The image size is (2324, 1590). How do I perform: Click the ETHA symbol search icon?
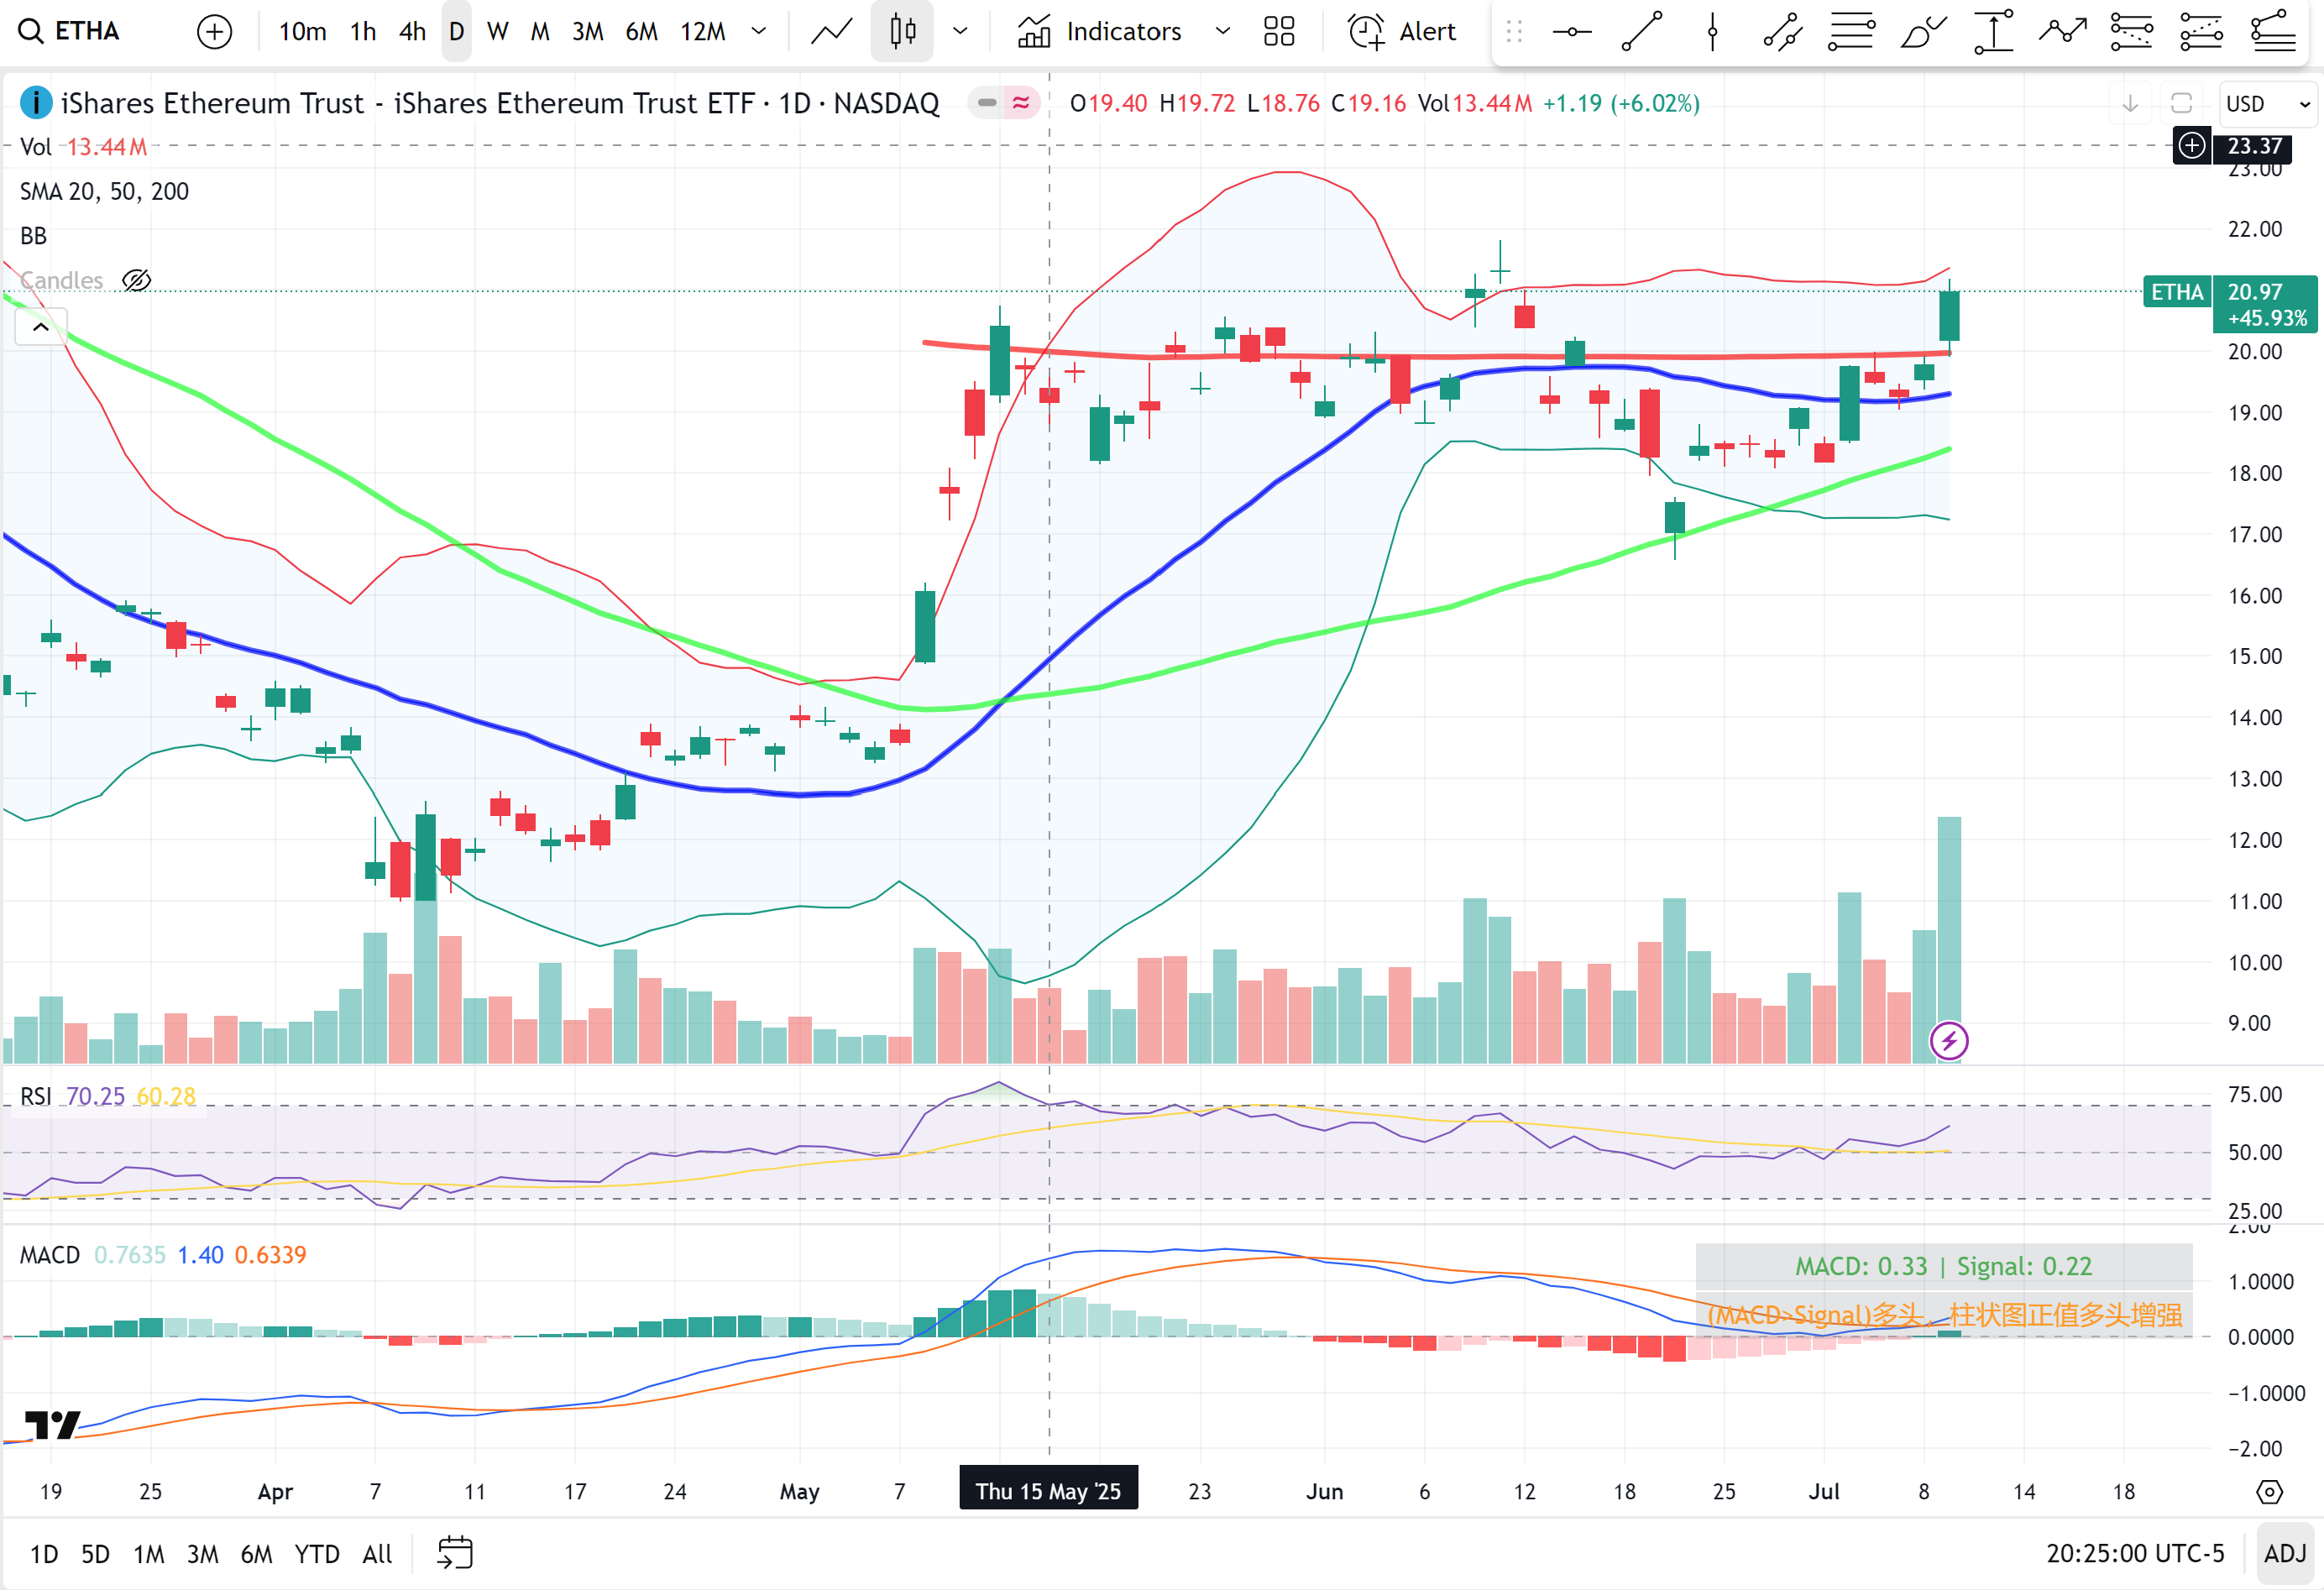(x=31, y=32)
